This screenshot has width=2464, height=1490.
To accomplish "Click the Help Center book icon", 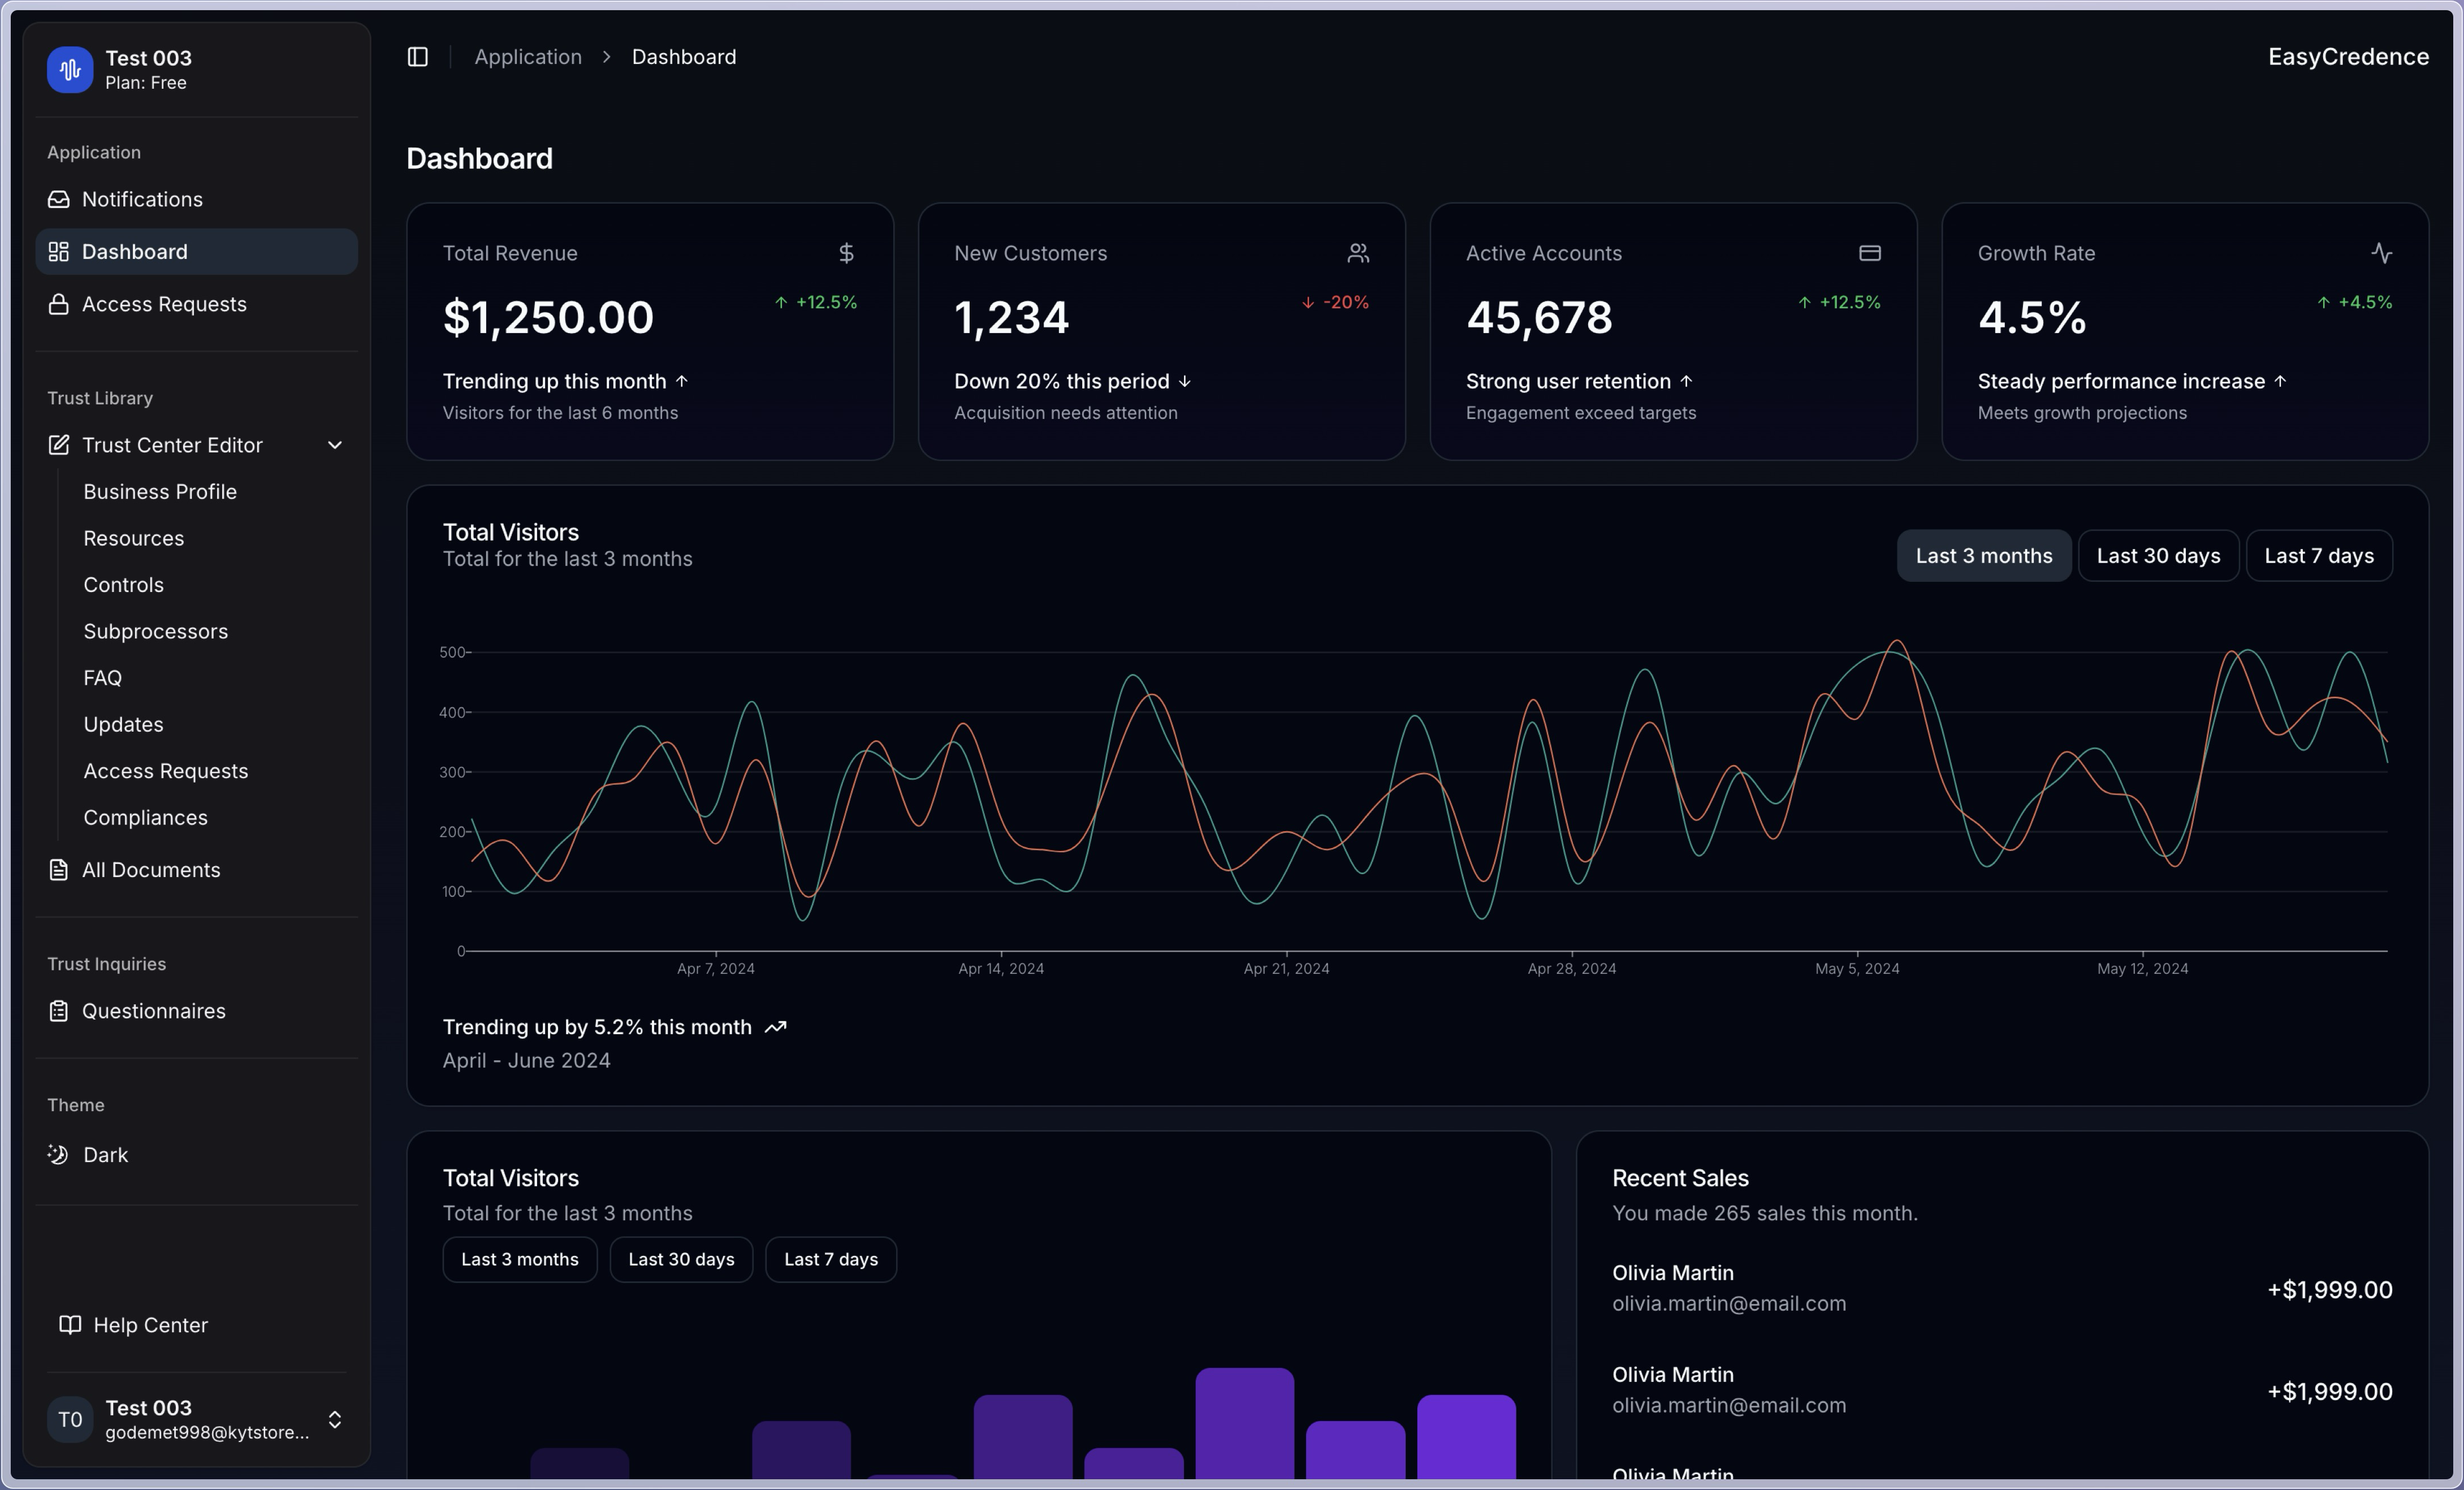I will click(70, 1325).
